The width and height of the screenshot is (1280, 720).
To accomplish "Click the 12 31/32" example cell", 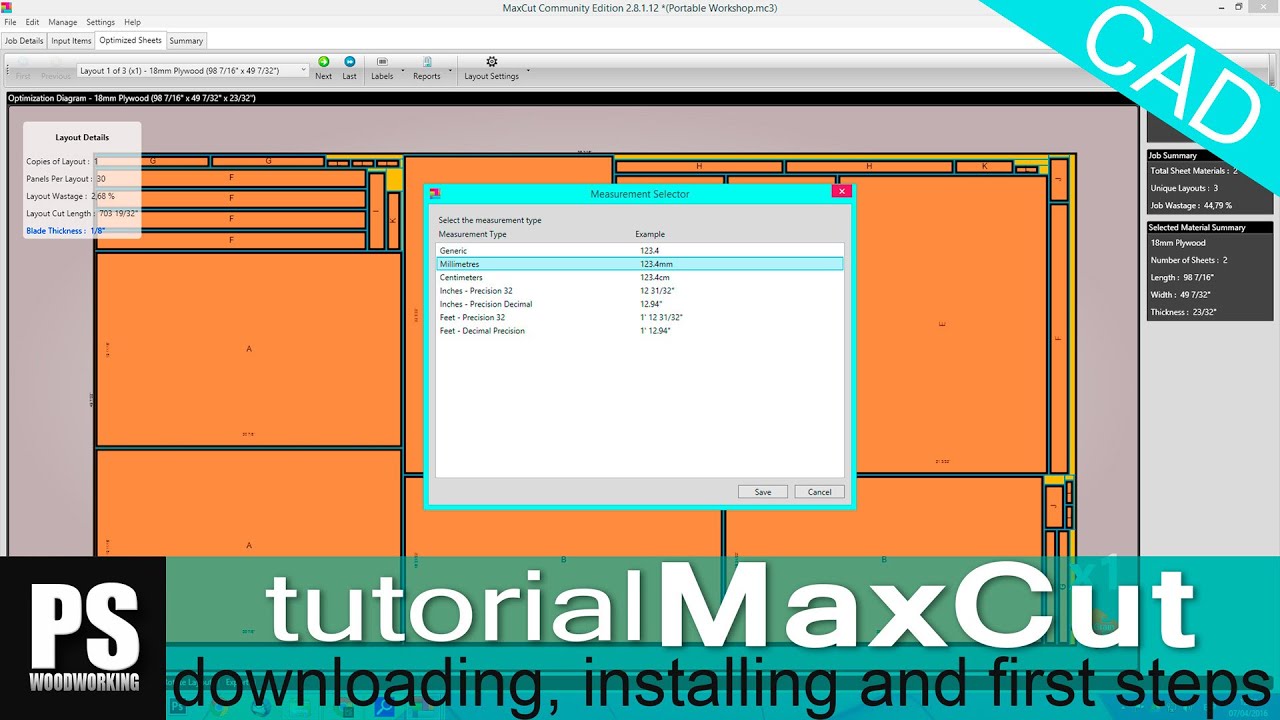I will tap(657, 291).
